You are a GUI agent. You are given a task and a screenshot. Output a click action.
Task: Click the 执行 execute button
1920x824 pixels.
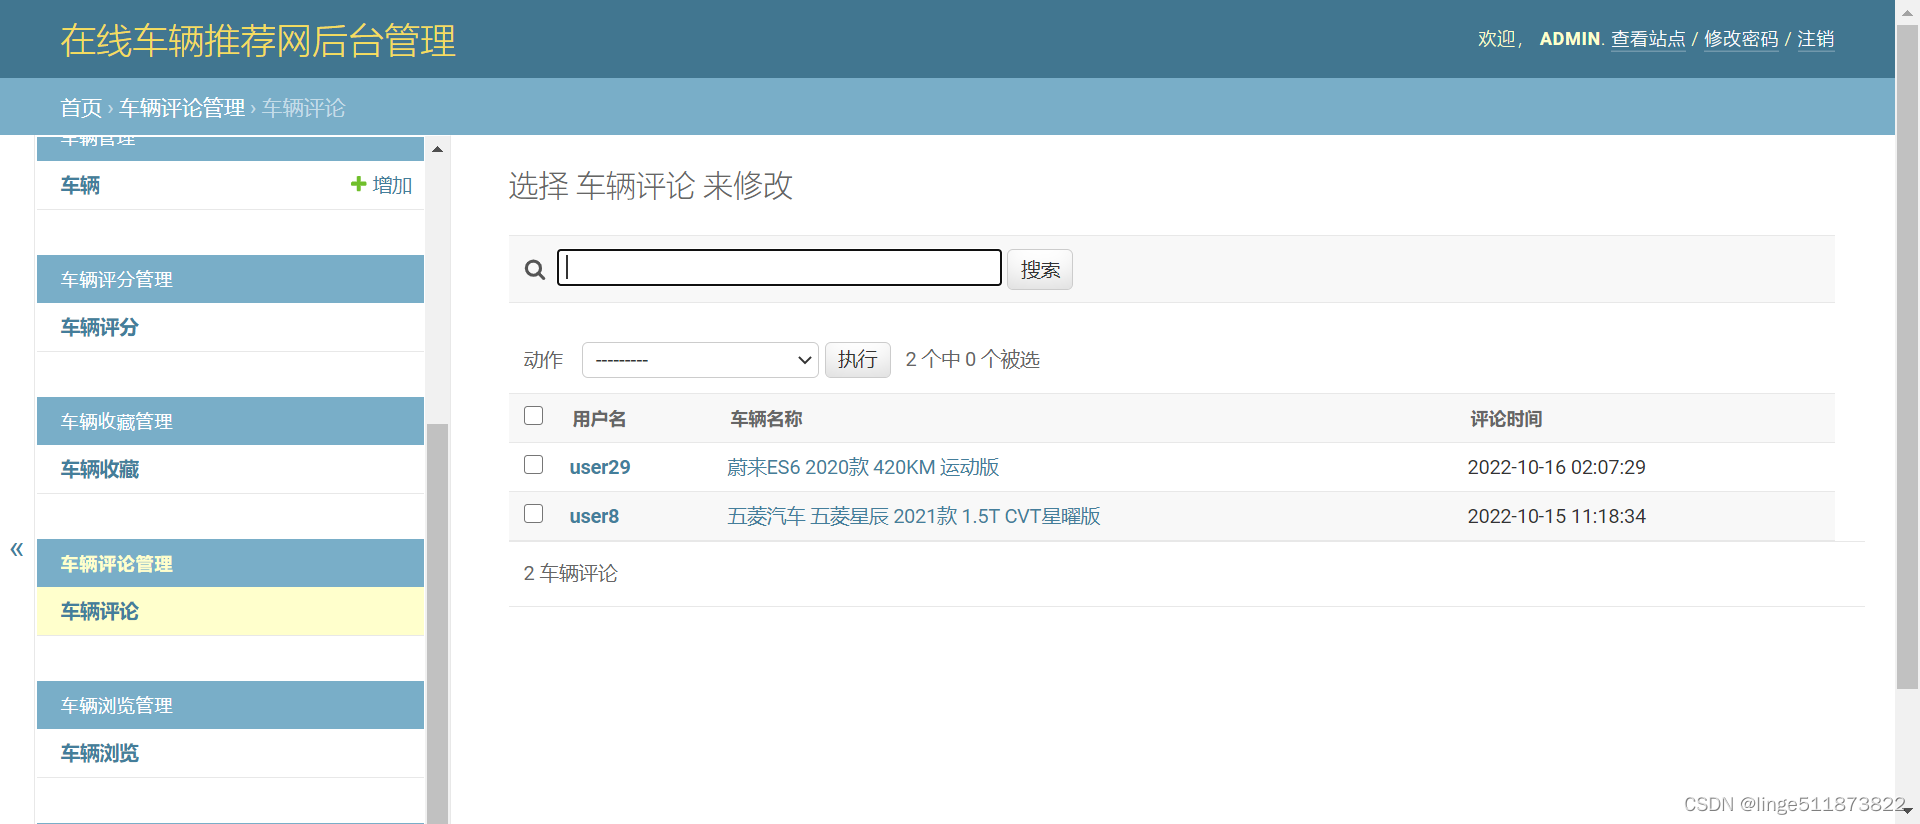coord(857,360)
